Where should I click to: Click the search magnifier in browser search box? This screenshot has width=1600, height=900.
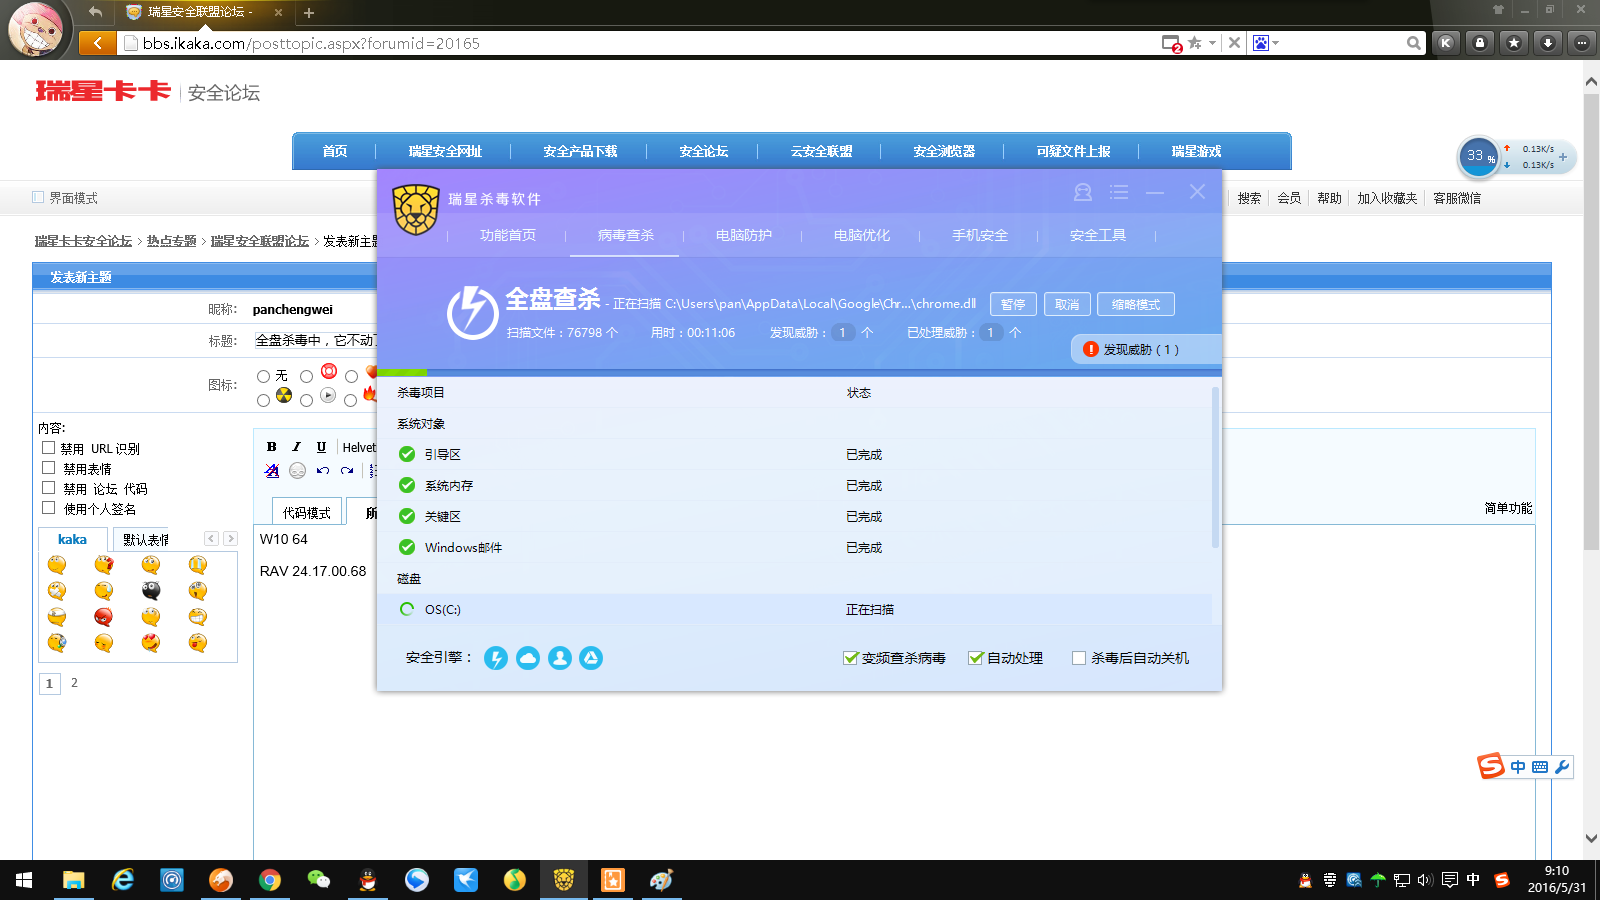click(1413, 43)
